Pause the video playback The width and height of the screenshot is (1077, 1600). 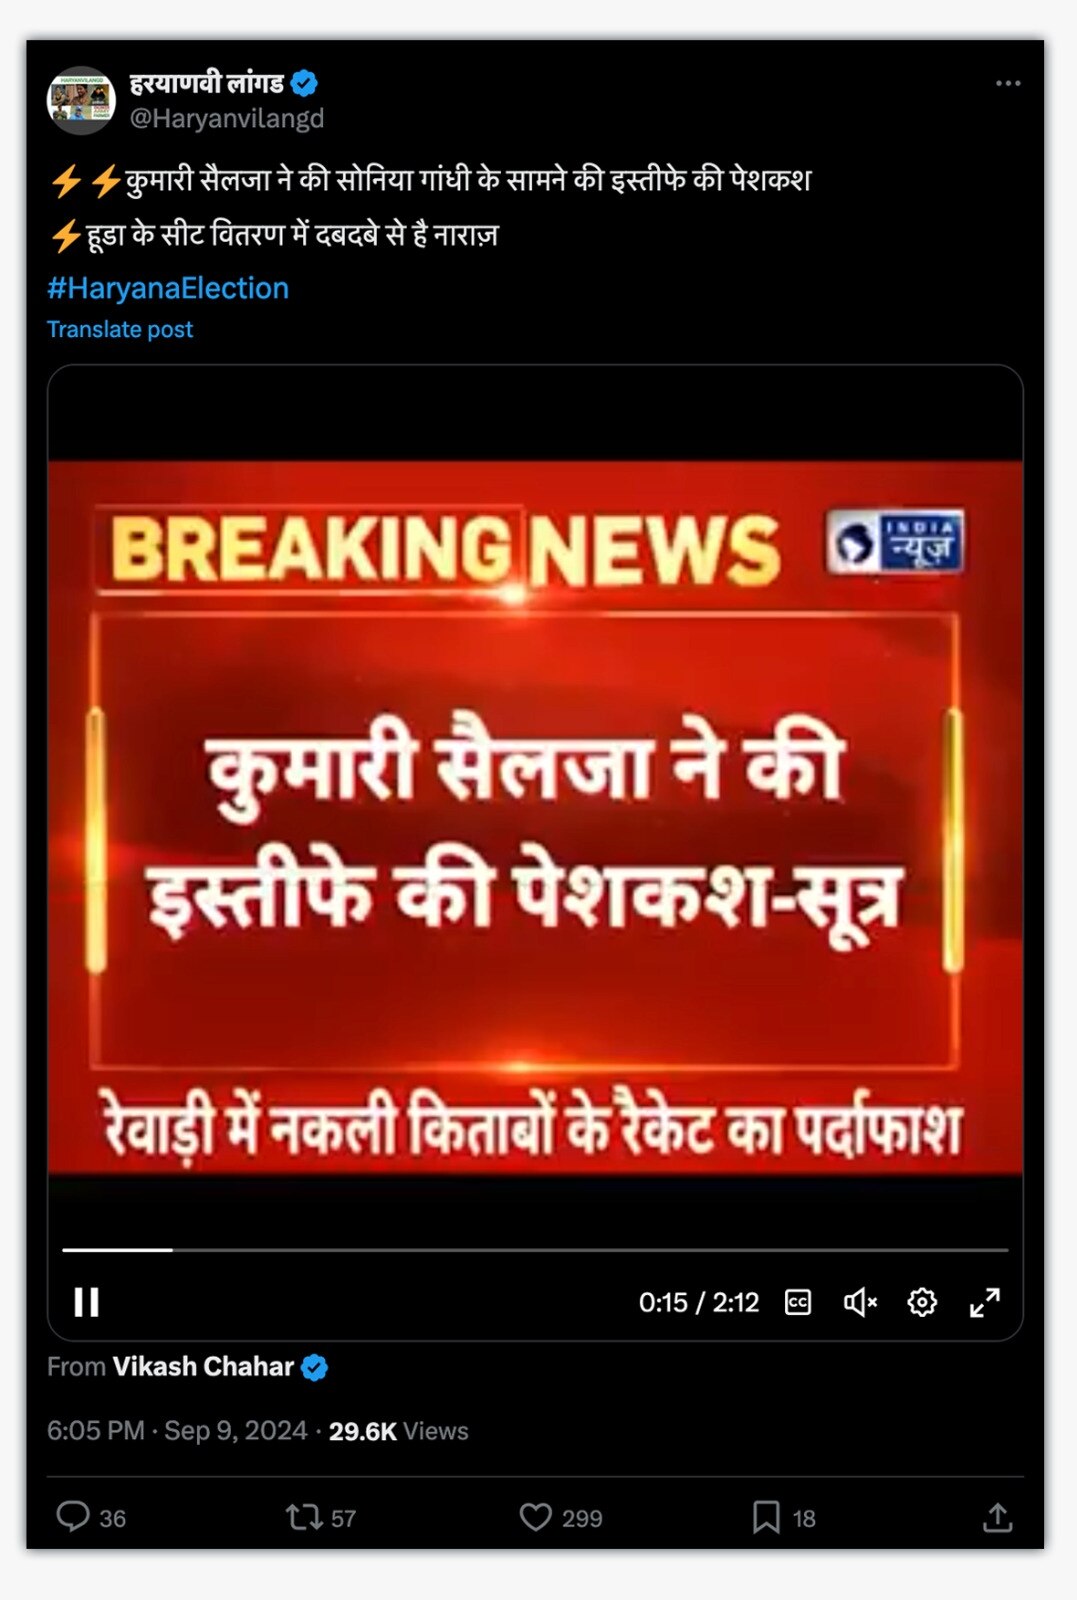(87, 1302)
